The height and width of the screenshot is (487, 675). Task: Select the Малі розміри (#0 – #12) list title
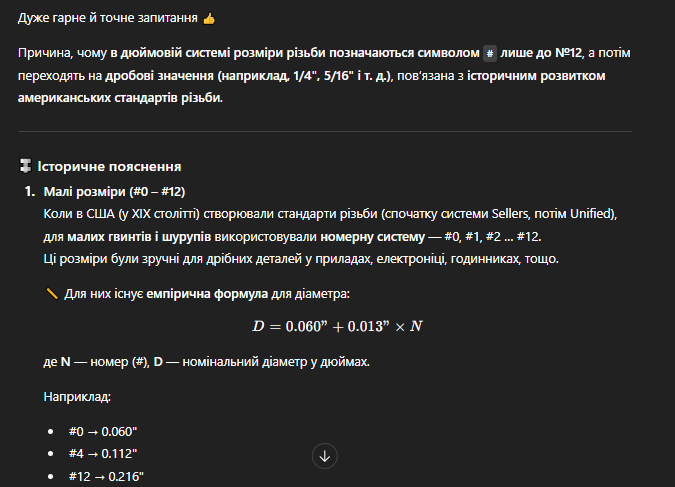coord(115,192)
